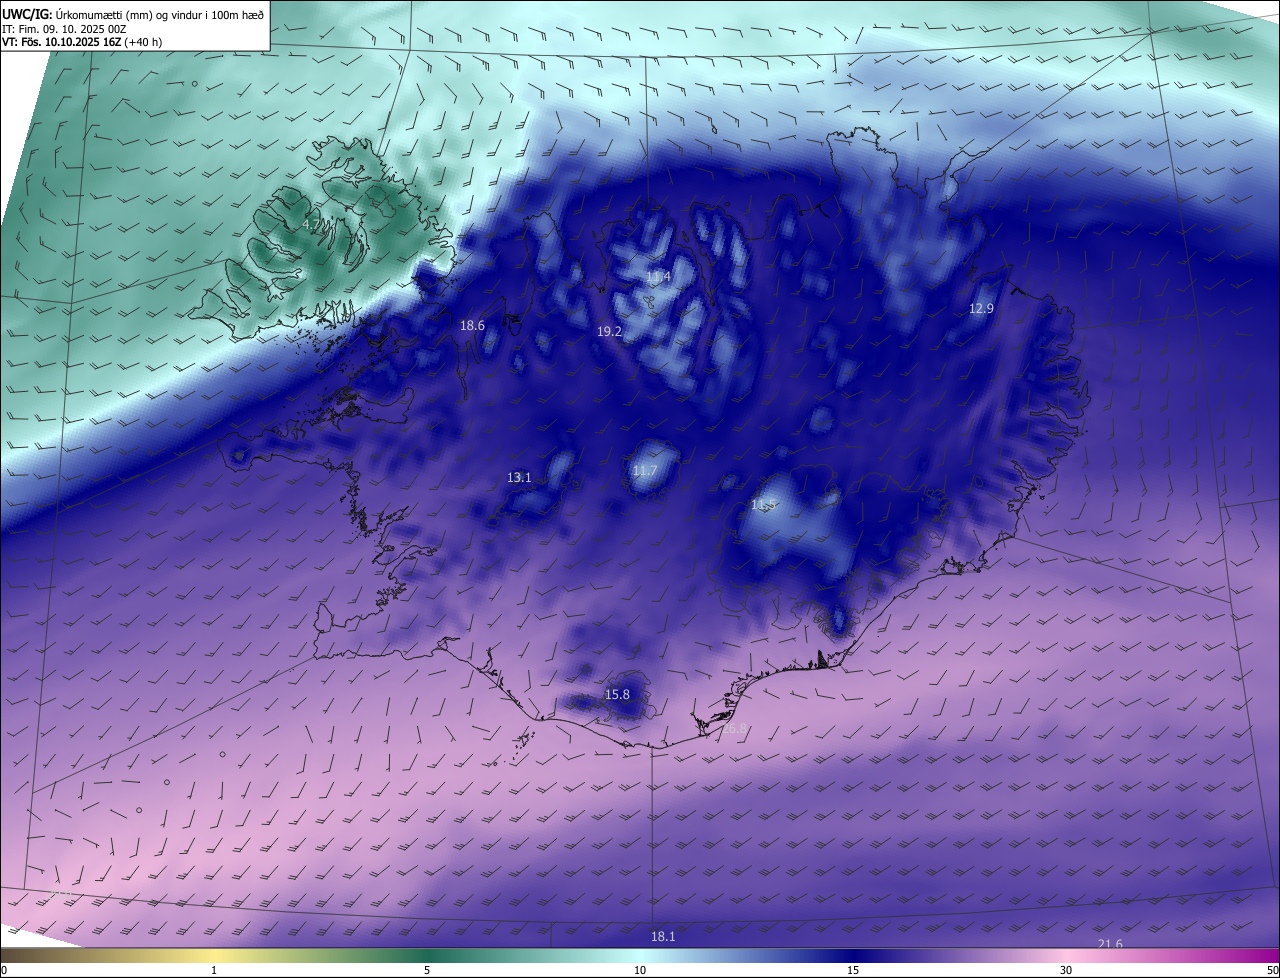Click the 15.8 value label
Viewport: 1280px width, 978px height.
point(618,694)
